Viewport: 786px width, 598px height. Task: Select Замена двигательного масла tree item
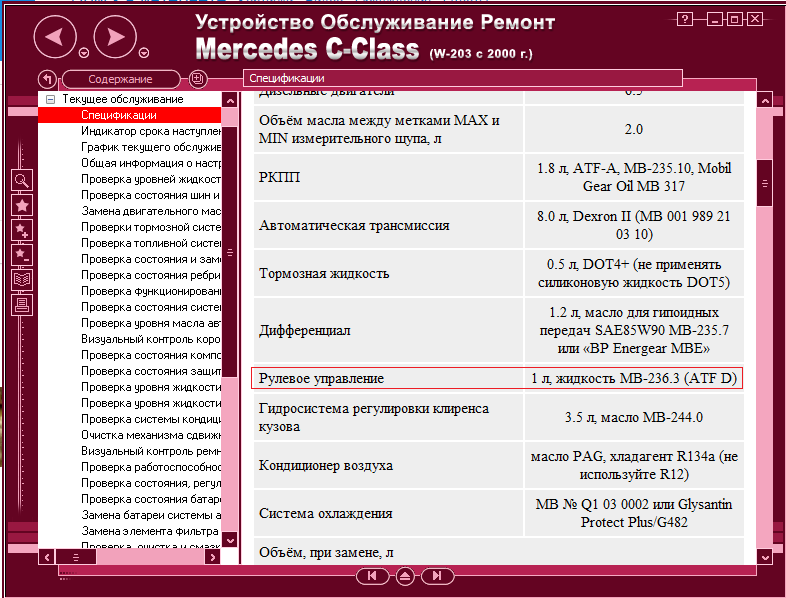(x=150, y=211)
